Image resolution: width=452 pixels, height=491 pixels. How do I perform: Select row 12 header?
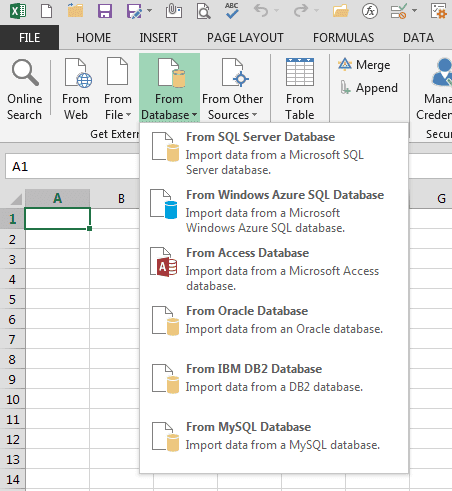point(12,439)
